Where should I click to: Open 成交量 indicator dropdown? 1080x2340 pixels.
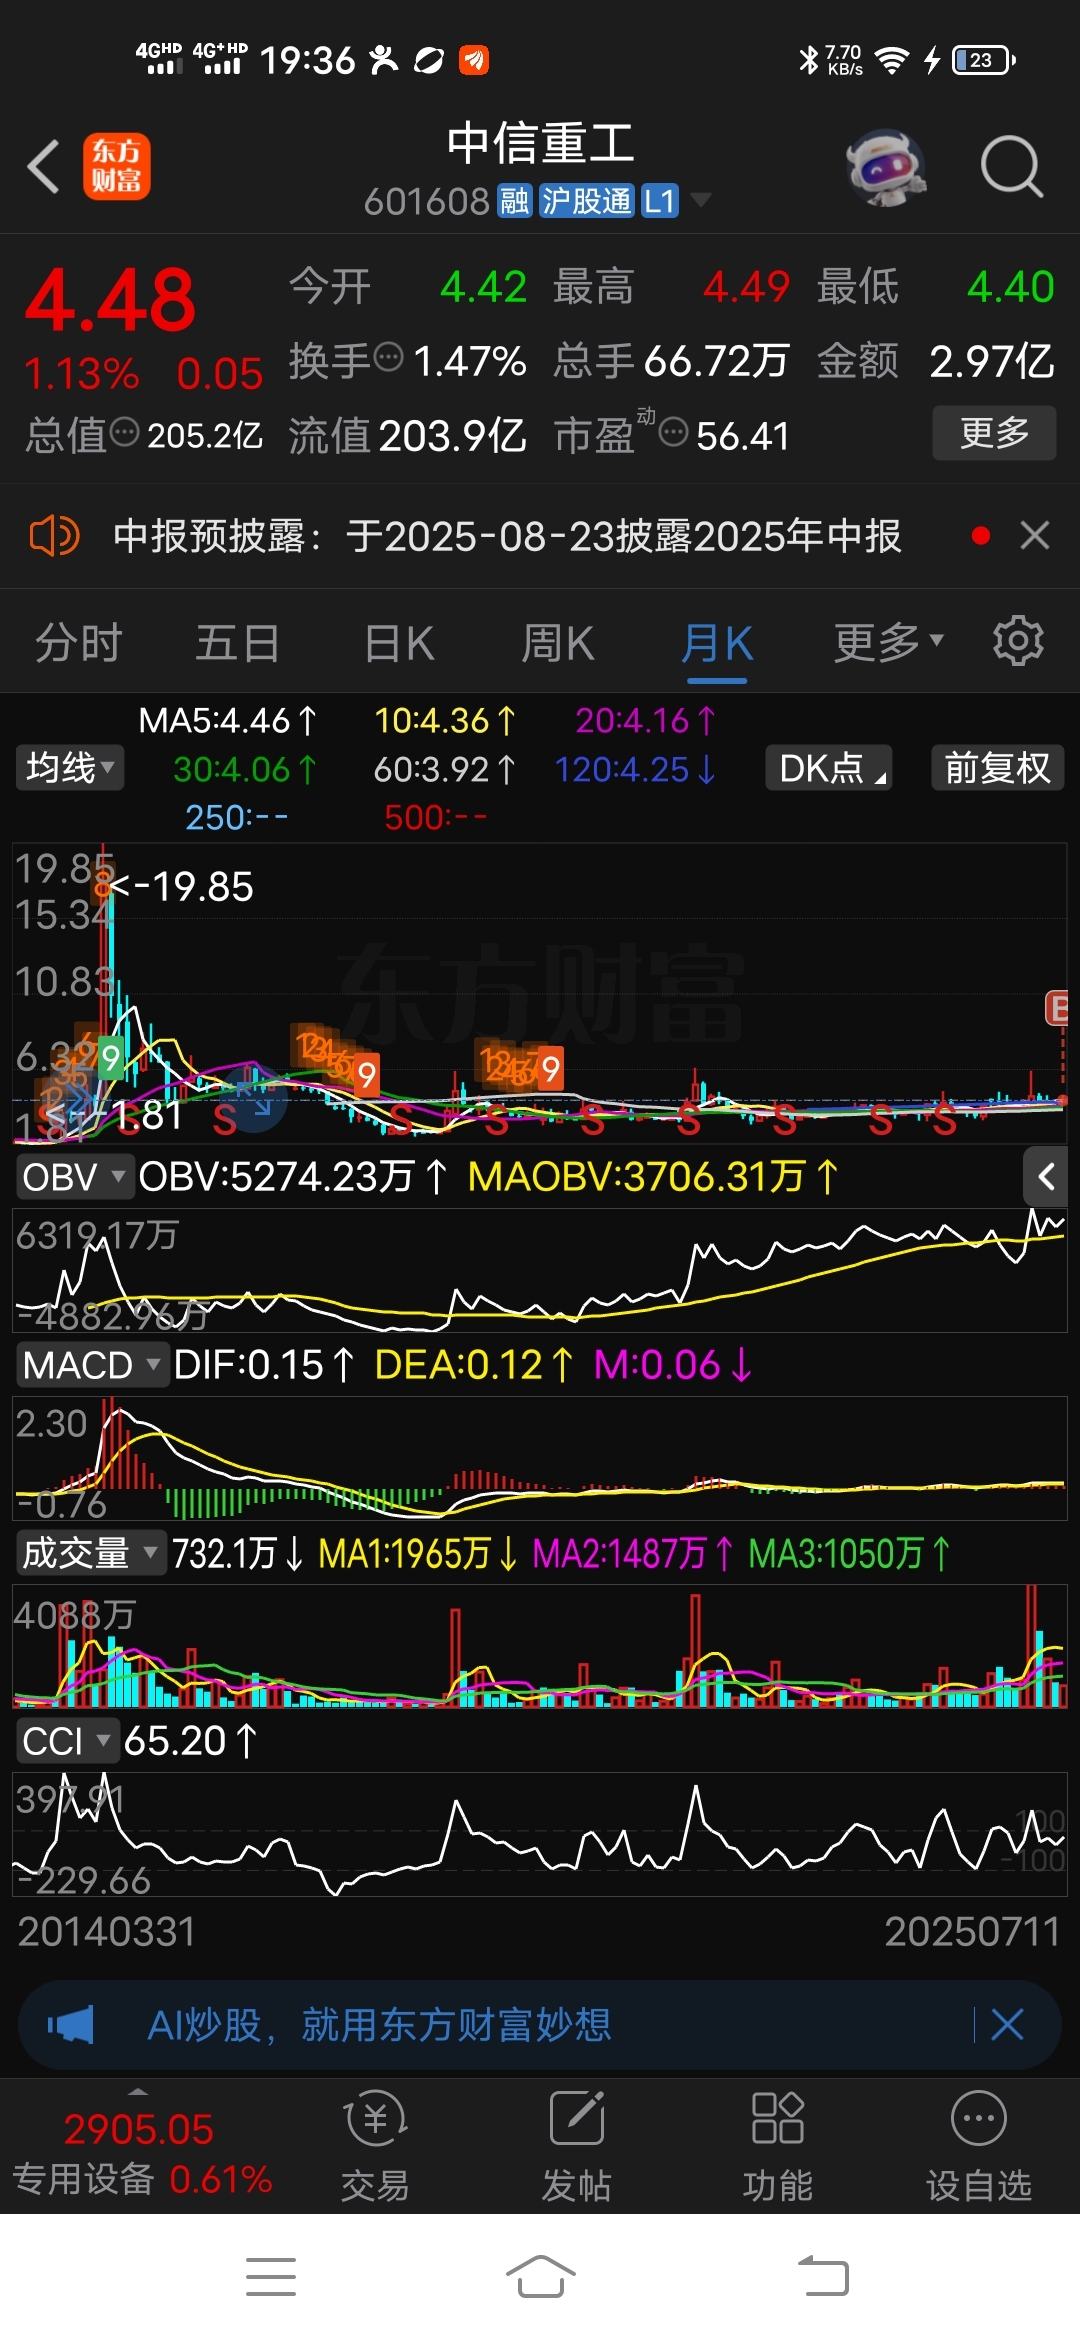[90, 1553]
